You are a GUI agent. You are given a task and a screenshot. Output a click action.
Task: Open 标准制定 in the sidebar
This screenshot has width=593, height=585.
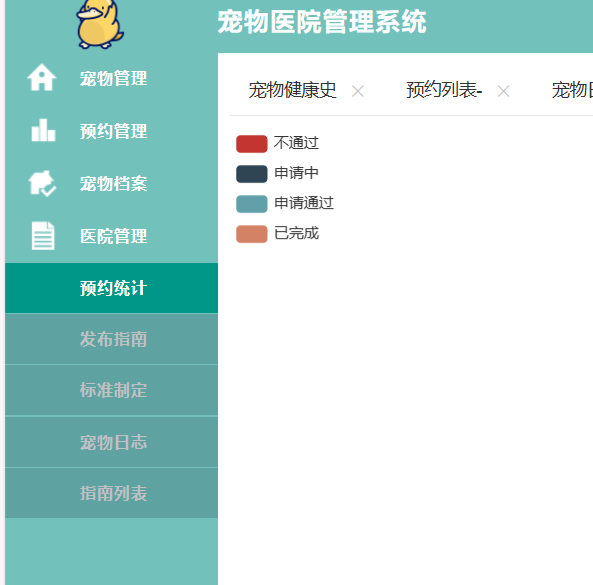(112, 390)
